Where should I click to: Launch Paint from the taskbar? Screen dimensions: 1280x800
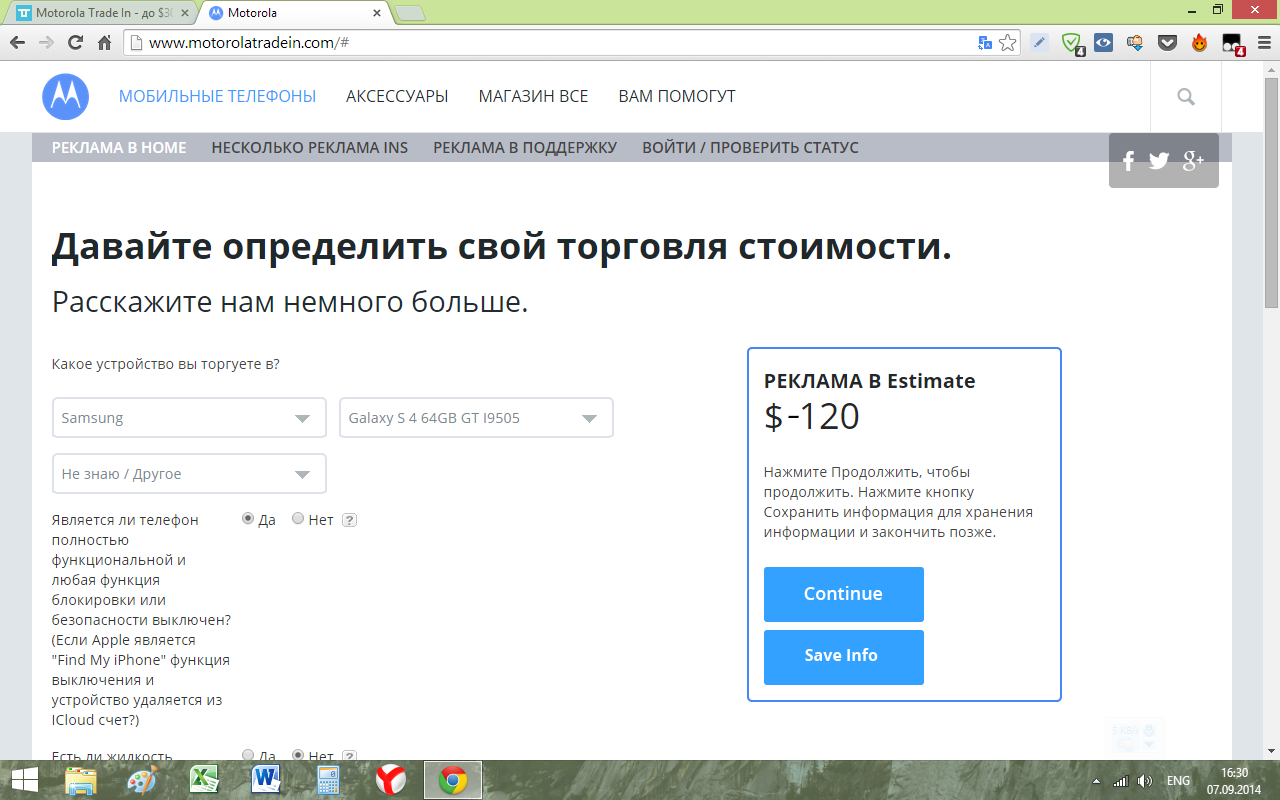point(142,780)
